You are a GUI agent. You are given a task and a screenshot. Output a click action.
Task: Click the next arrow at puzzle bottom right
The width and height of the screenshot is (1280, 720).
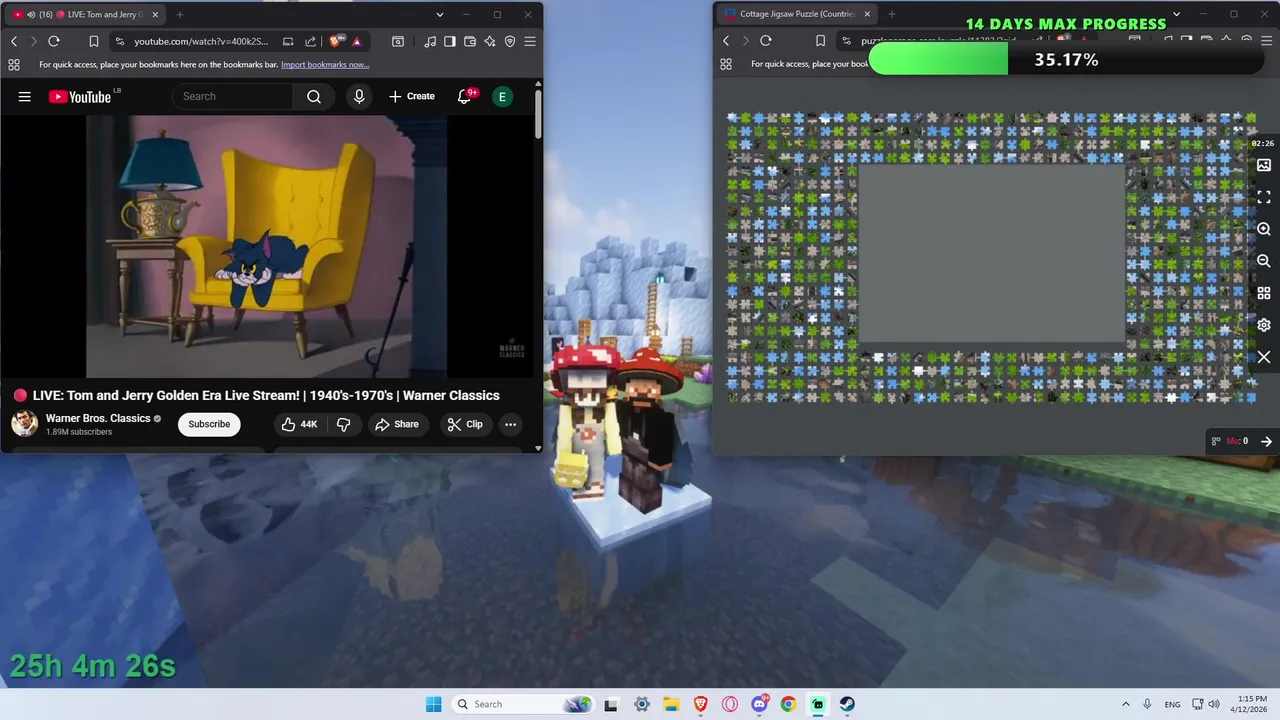1266,441
